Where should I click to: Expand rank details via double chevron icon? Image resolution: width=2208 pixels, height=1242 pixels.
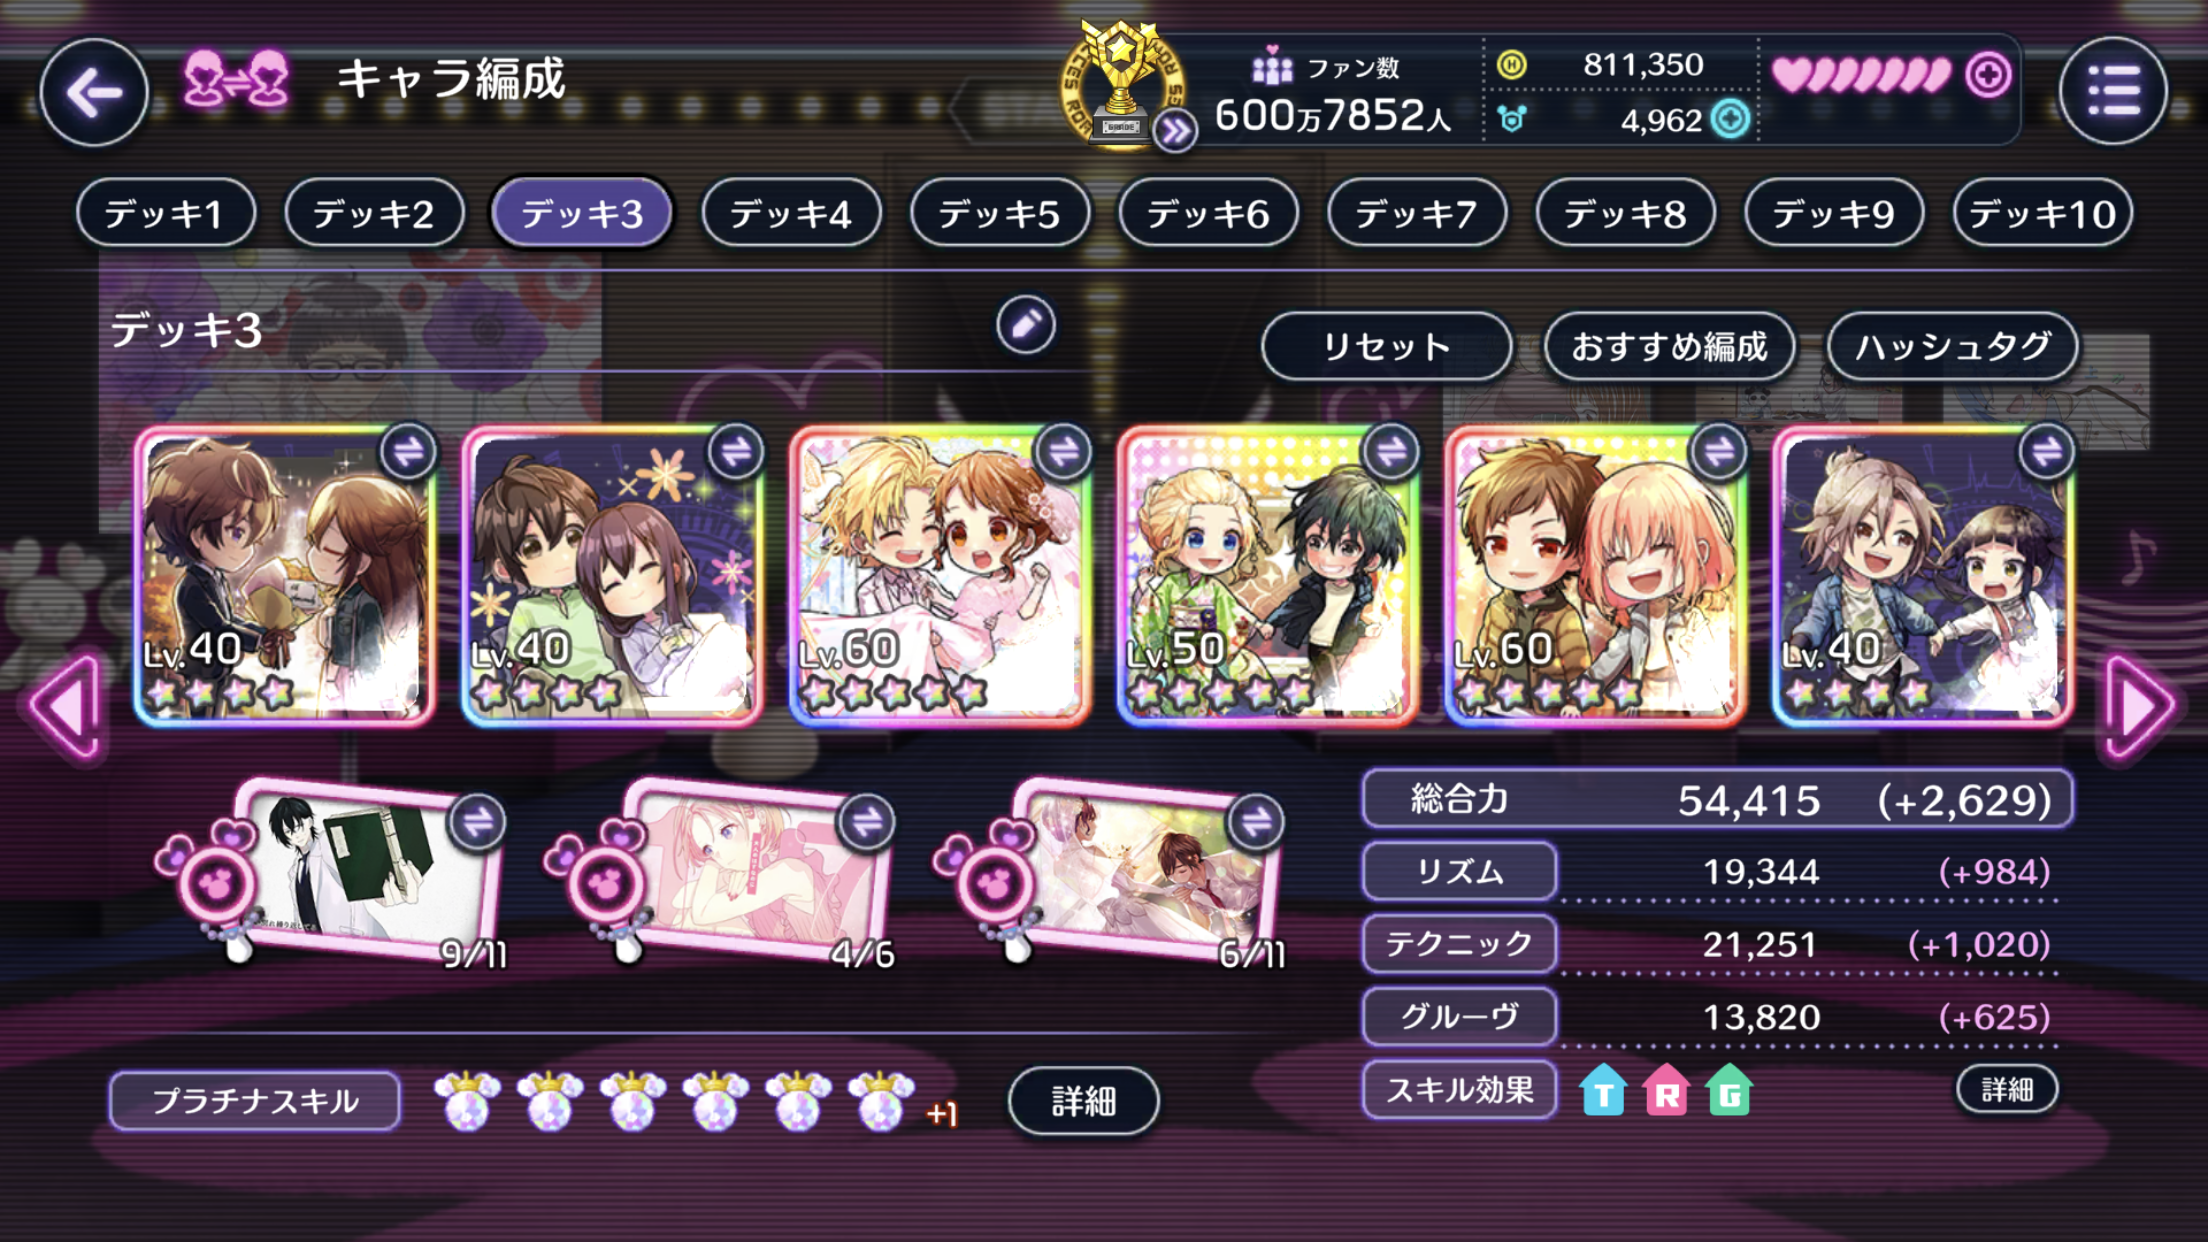click(1175, 130)
